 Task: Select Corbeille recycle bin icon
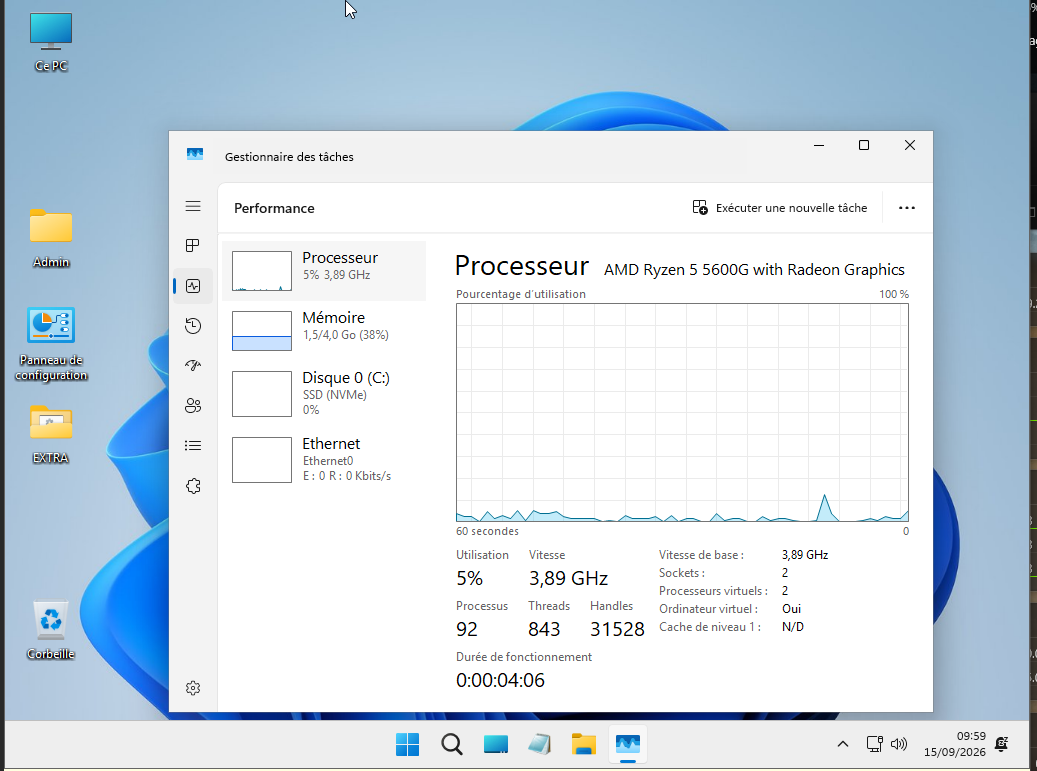point(51,630)
